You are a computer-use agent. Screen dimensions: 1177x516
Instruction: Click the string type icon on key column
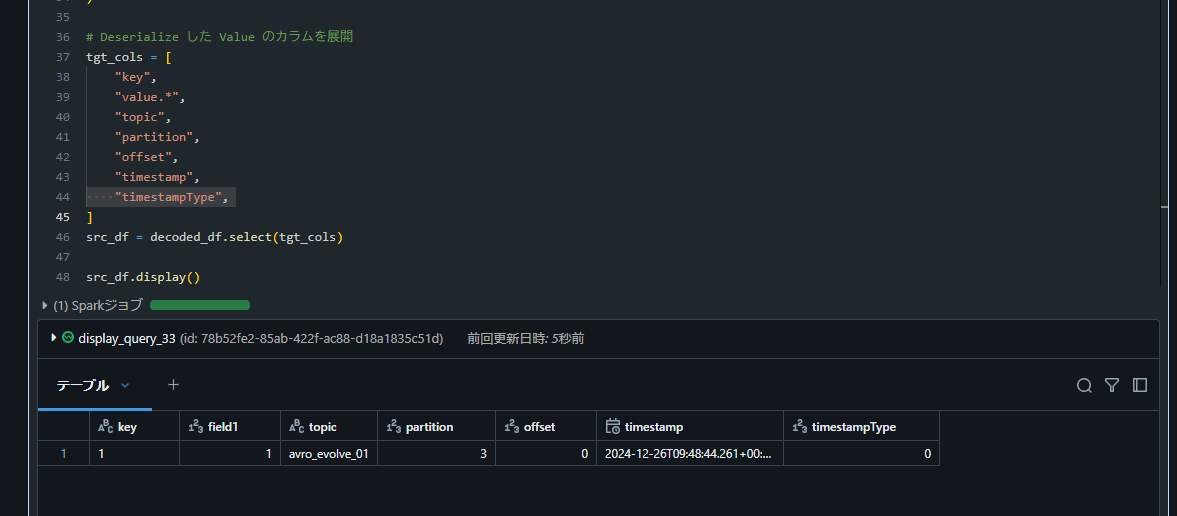tap(105, 427)
